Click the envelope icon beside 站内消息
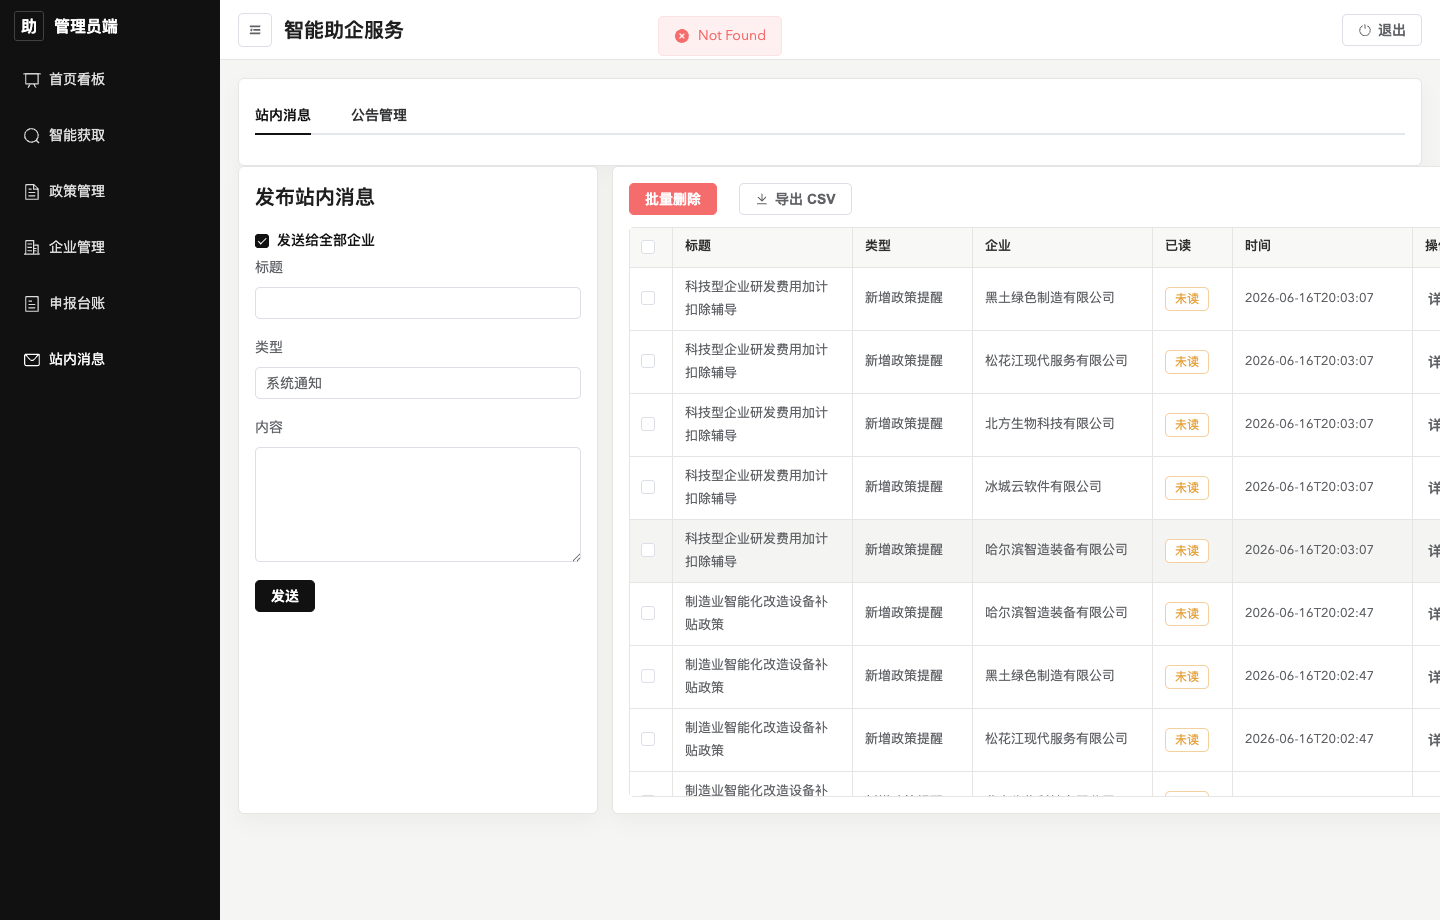 [32, 360]
